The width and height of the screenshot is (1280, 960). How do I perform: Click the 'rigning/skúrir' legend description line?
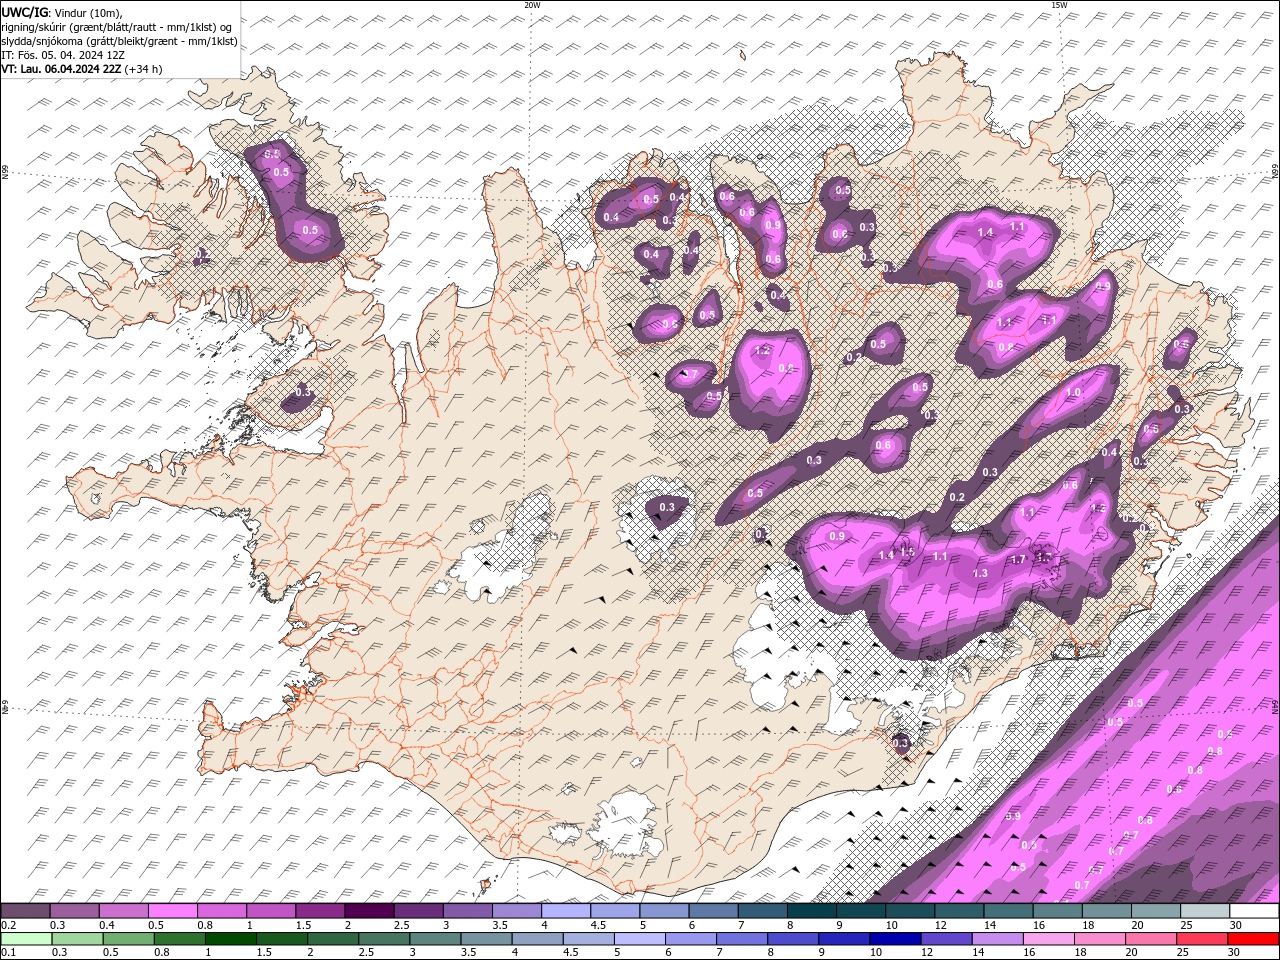tap(117, 27)
